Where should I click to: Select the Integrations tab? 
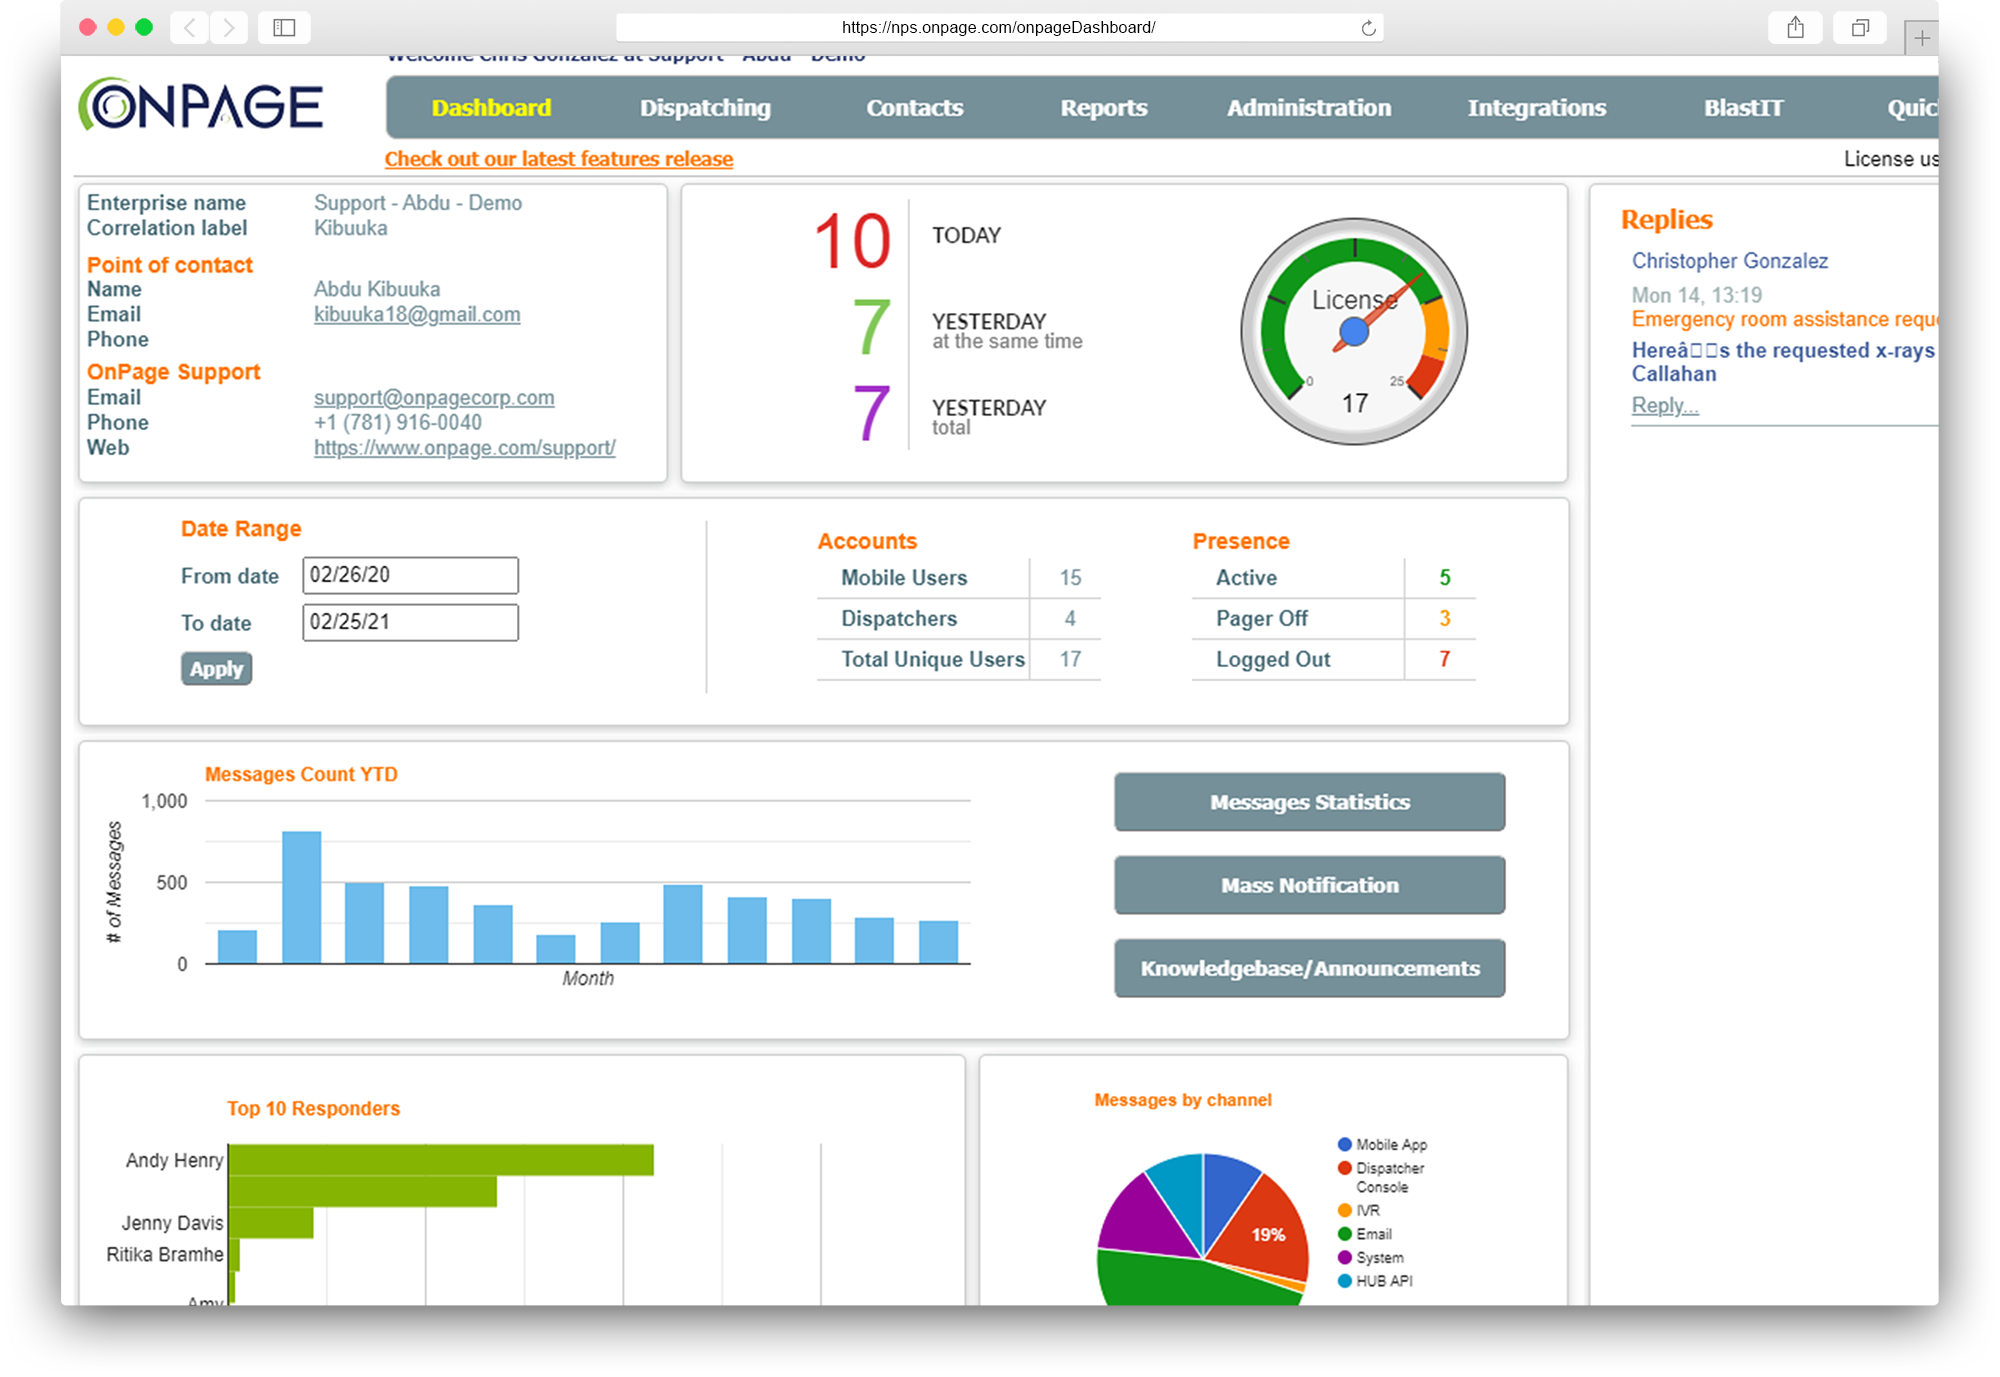point(1536,108)
